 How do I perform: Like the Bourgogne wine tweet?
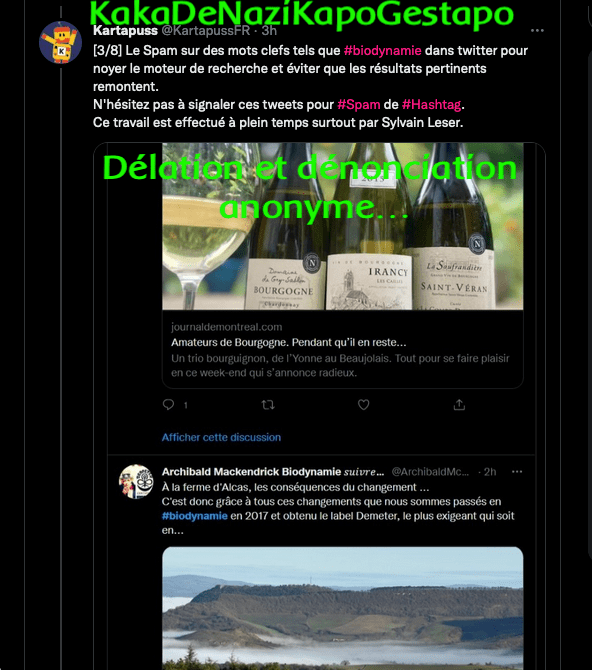pyautogui.click(x=363, y=404)
